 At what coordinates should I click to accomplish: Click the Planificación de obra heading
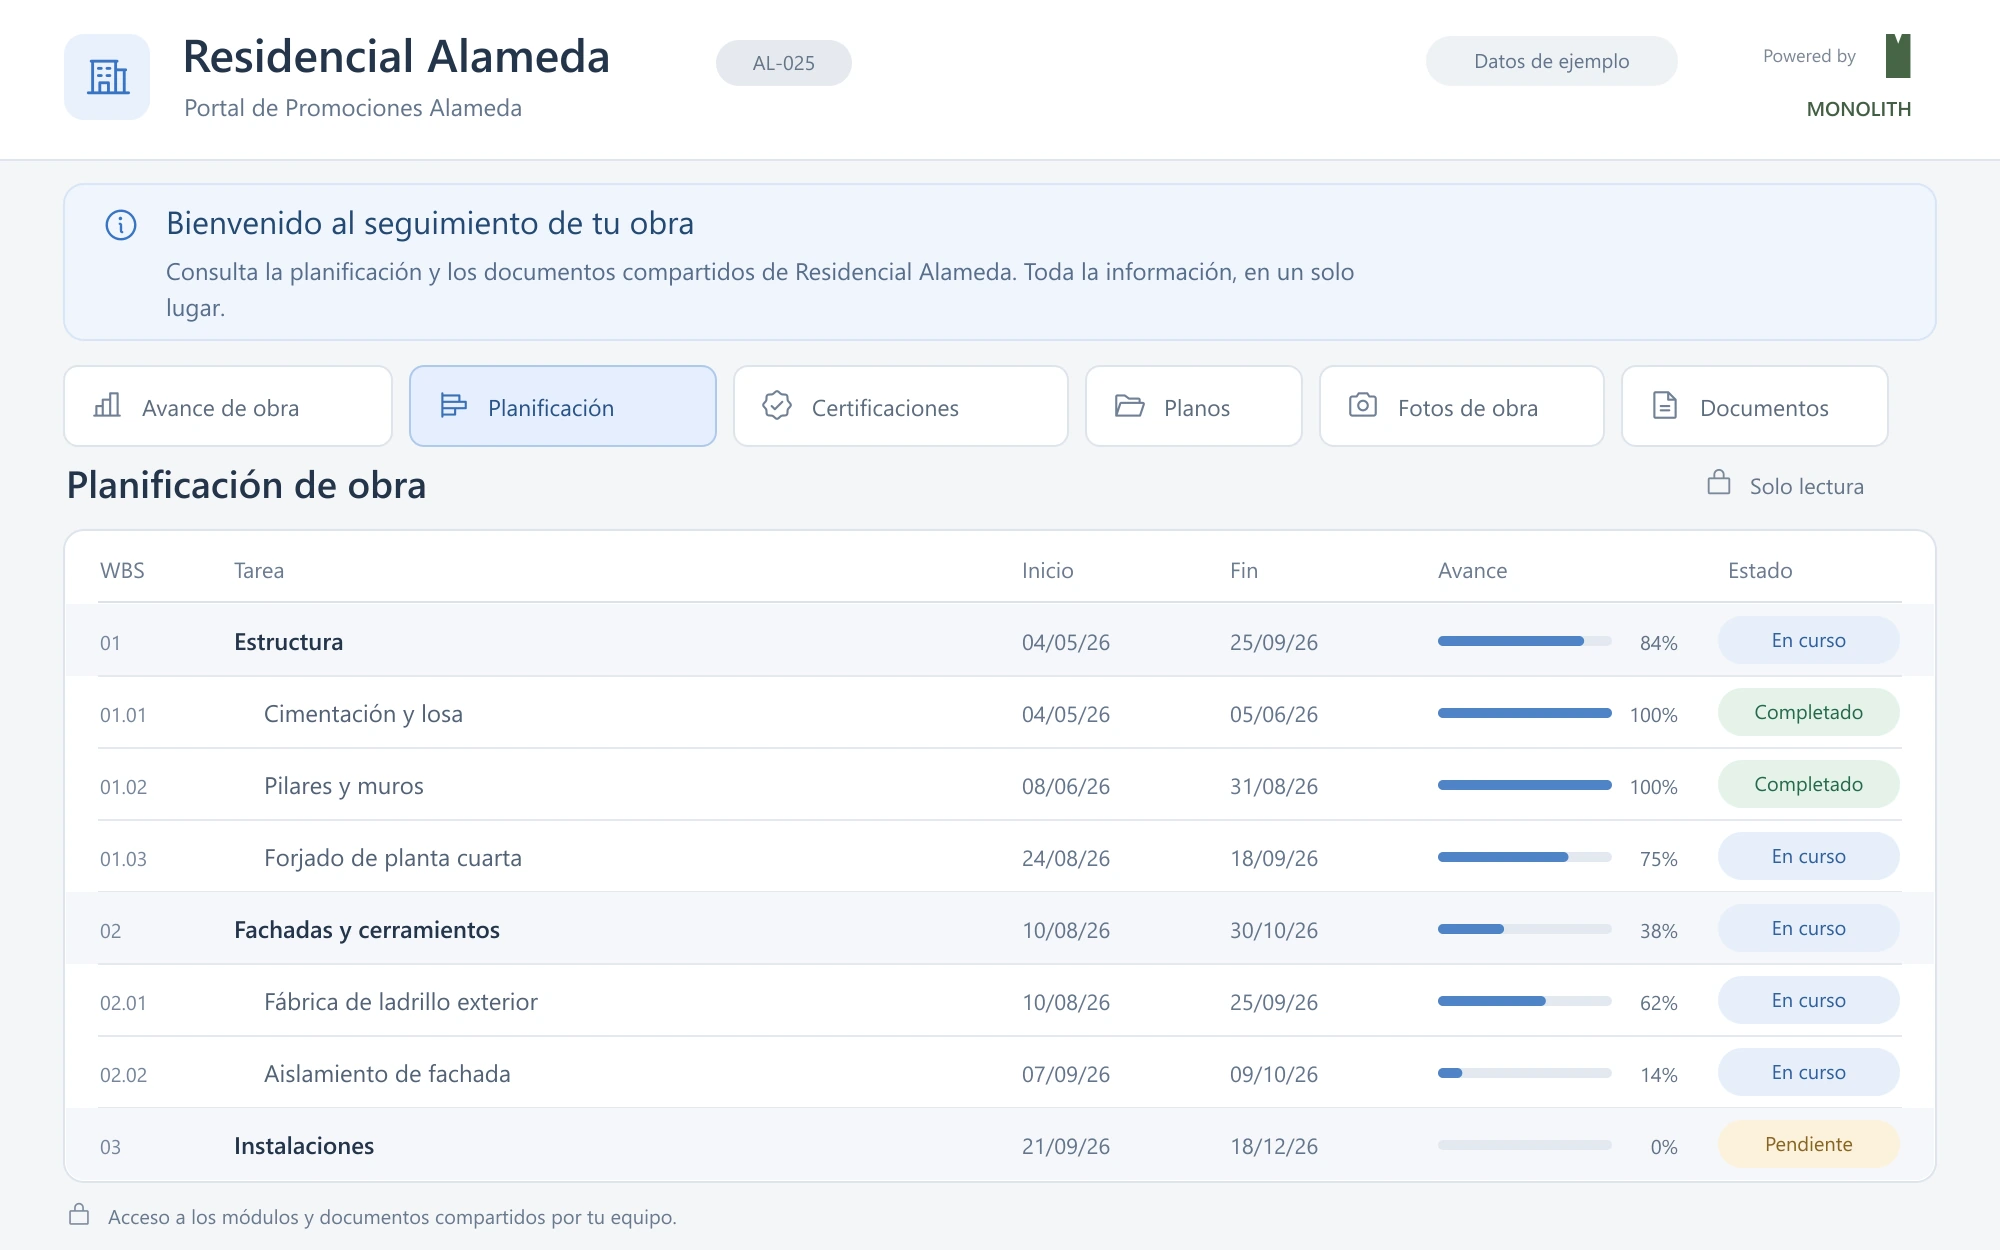[x=246, y=486]
